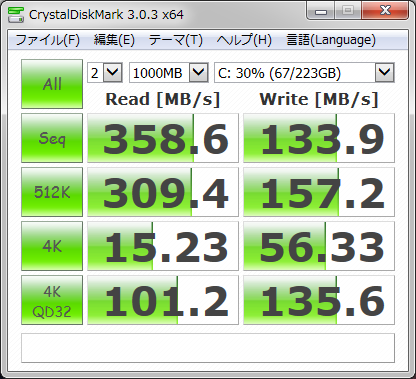Image resolution: width=416 pixels, height=379 pixels.
Task: Minimize the CrystalDiskMark window
Action: click(321, 11)
